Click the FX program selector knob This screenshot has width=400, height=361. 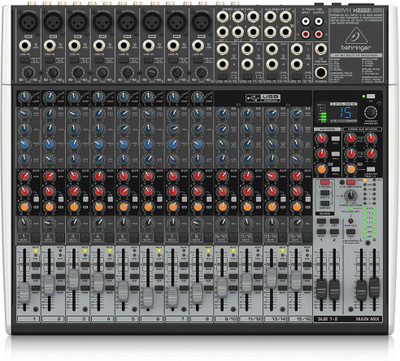tap(370, 112)
